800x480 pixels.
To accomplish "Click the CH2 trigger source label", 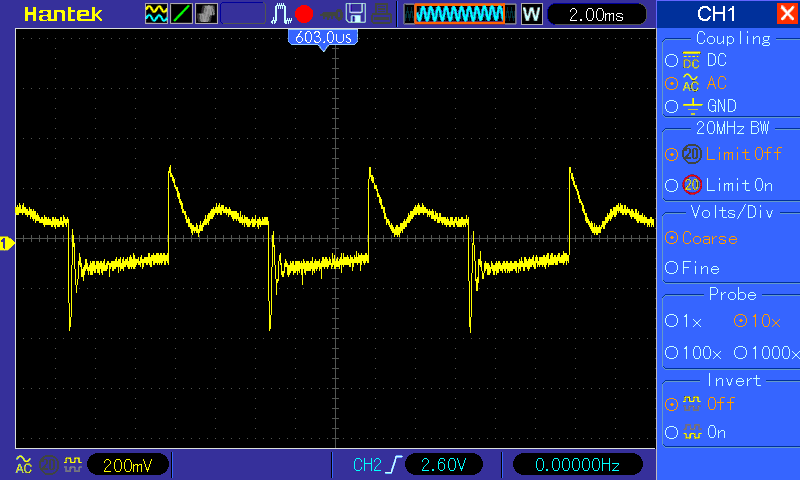I will [367, 465].
